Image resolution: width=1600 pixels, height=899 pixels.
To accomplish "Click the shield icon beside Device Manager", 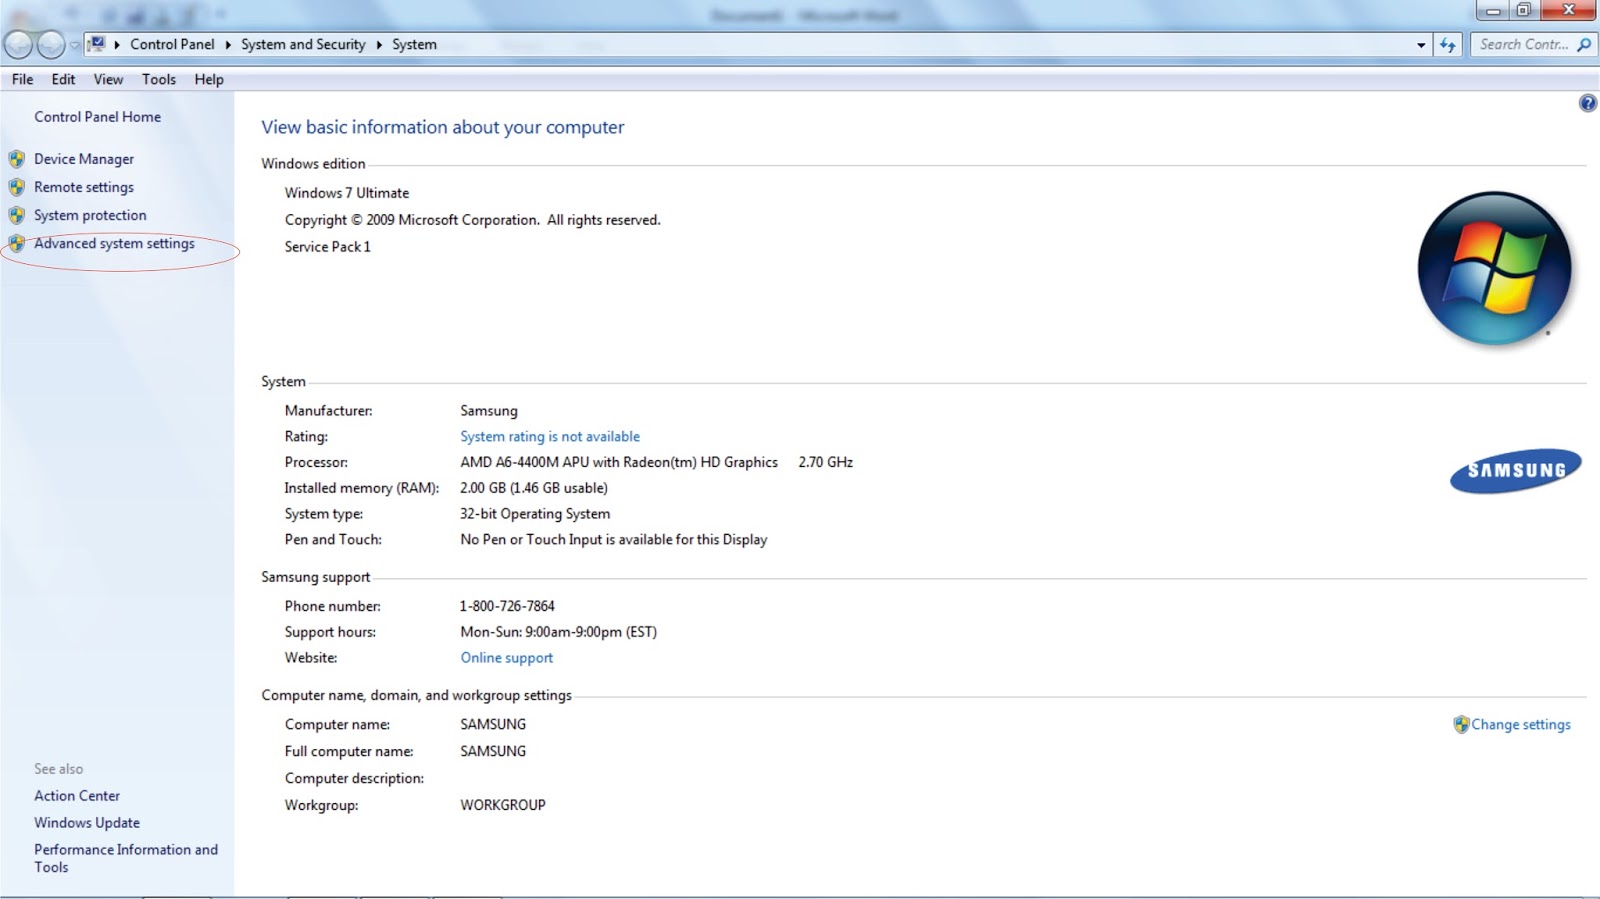I will pos(16,159).
